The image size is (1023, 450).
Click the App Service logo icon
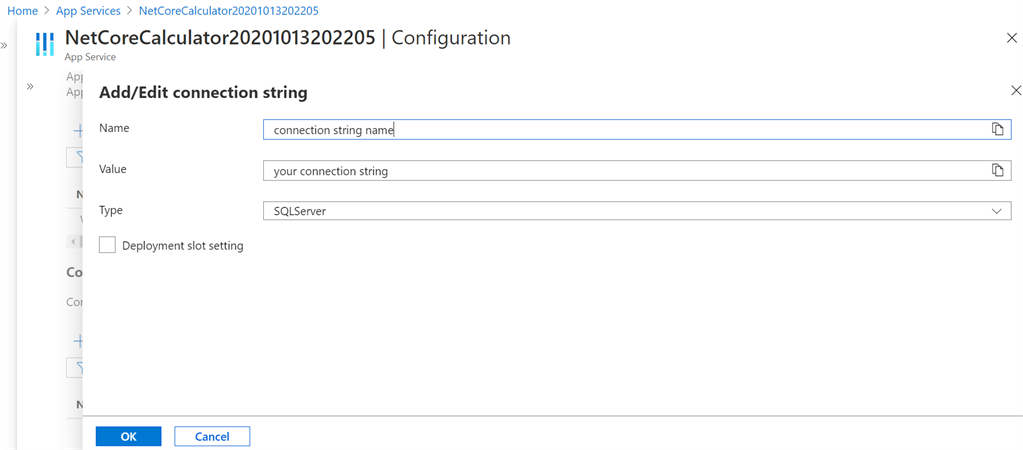(44, 42)
